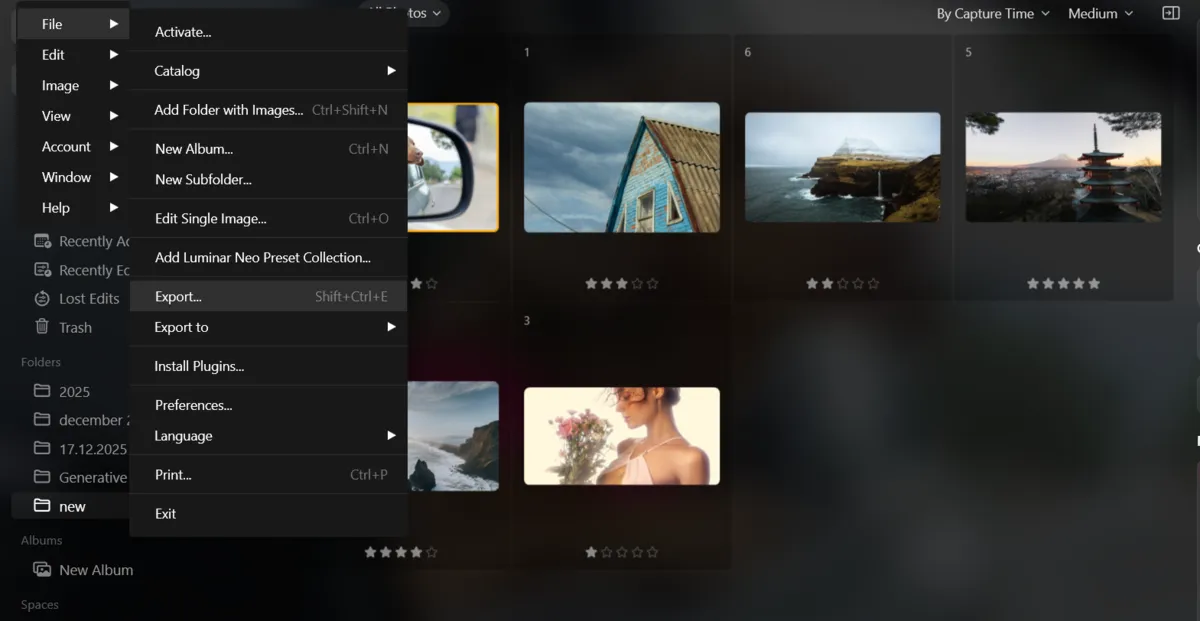This screenshot has width=1200, height=621.
Task: Click the Lost Edits clock icon
Action: pos(44,298)
